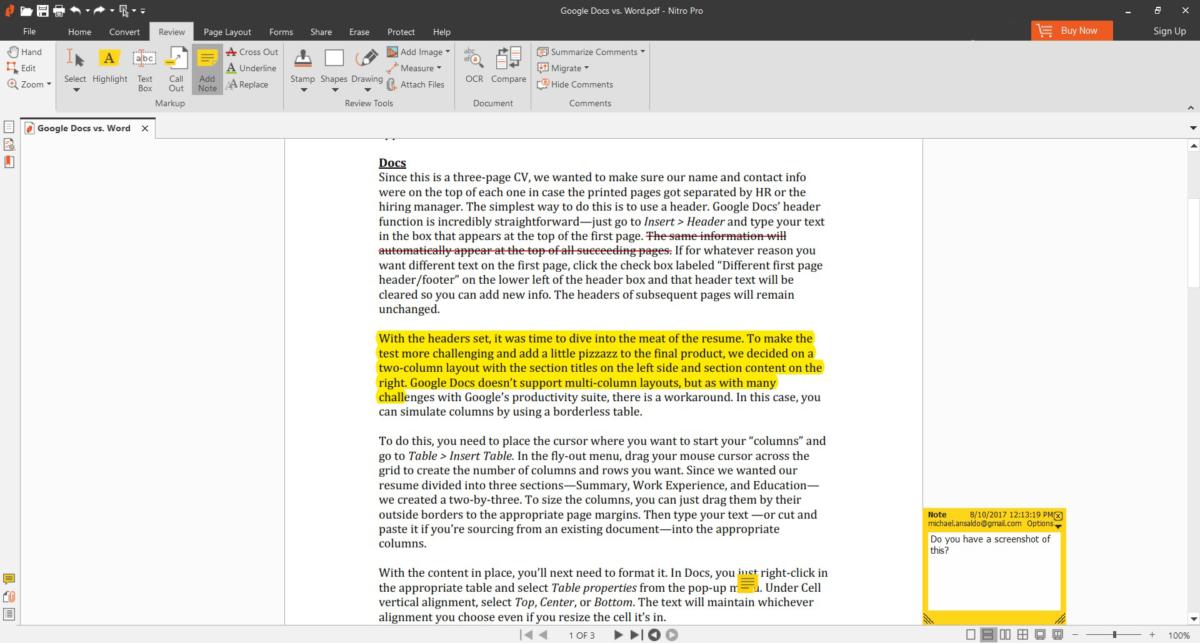Click Attach Files
The height and width of the screenshot is (643, 1200).
coord(415,84)
